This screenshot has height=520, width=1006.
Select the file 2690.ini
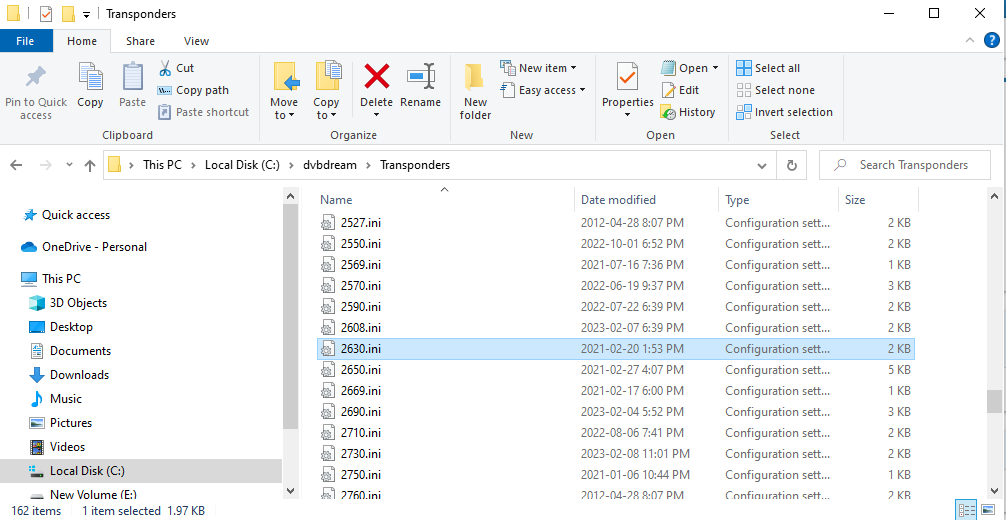pos(616,412)
